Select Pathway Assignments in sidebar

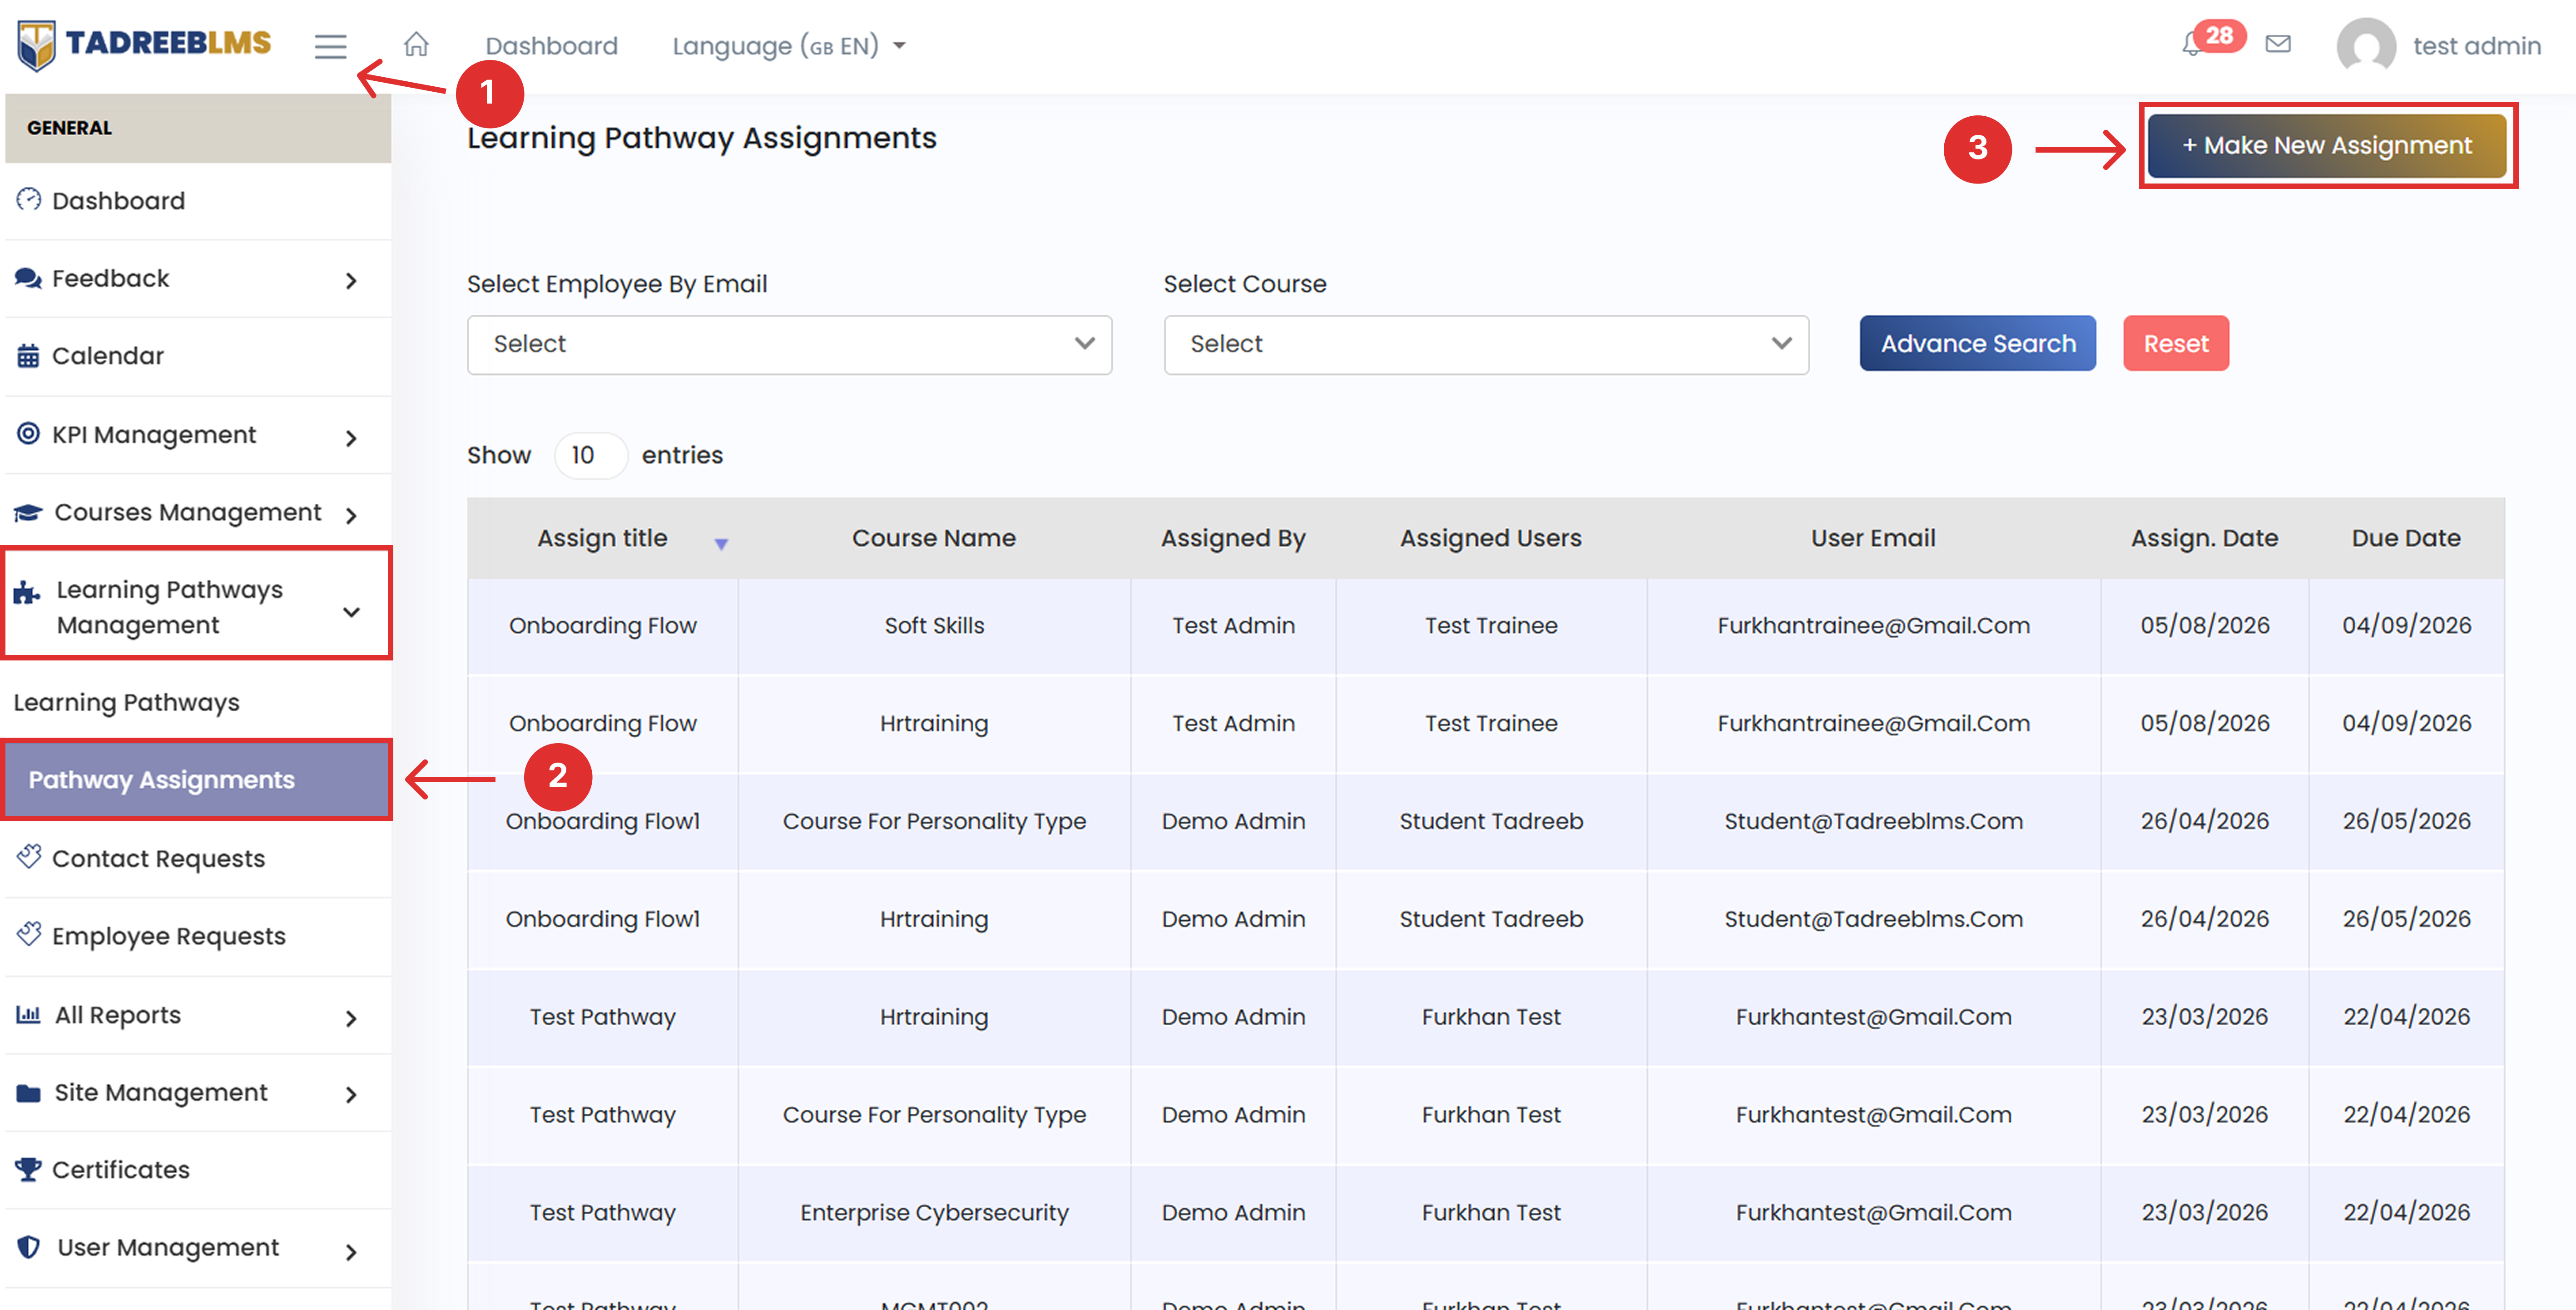point(198,780)
